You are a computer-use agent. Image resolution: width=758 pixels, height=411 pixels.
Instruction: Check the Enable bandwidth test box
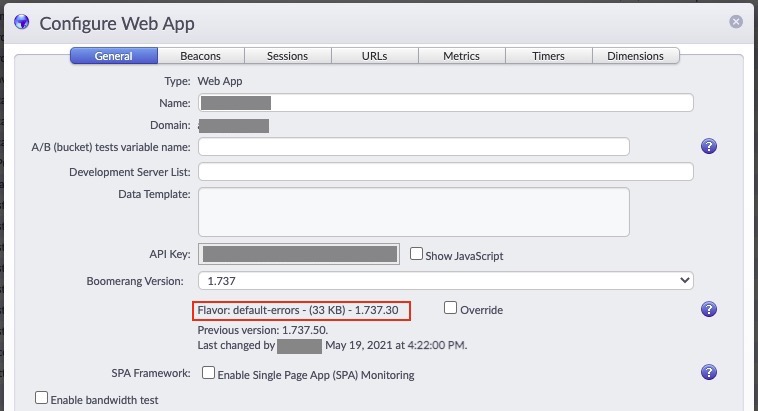[42, 398]
